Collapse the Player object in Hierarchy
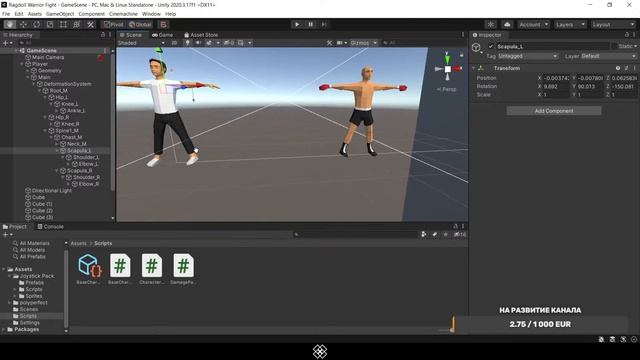The height and width of the screenshot is (360, 640). click(x=22, y=64)
